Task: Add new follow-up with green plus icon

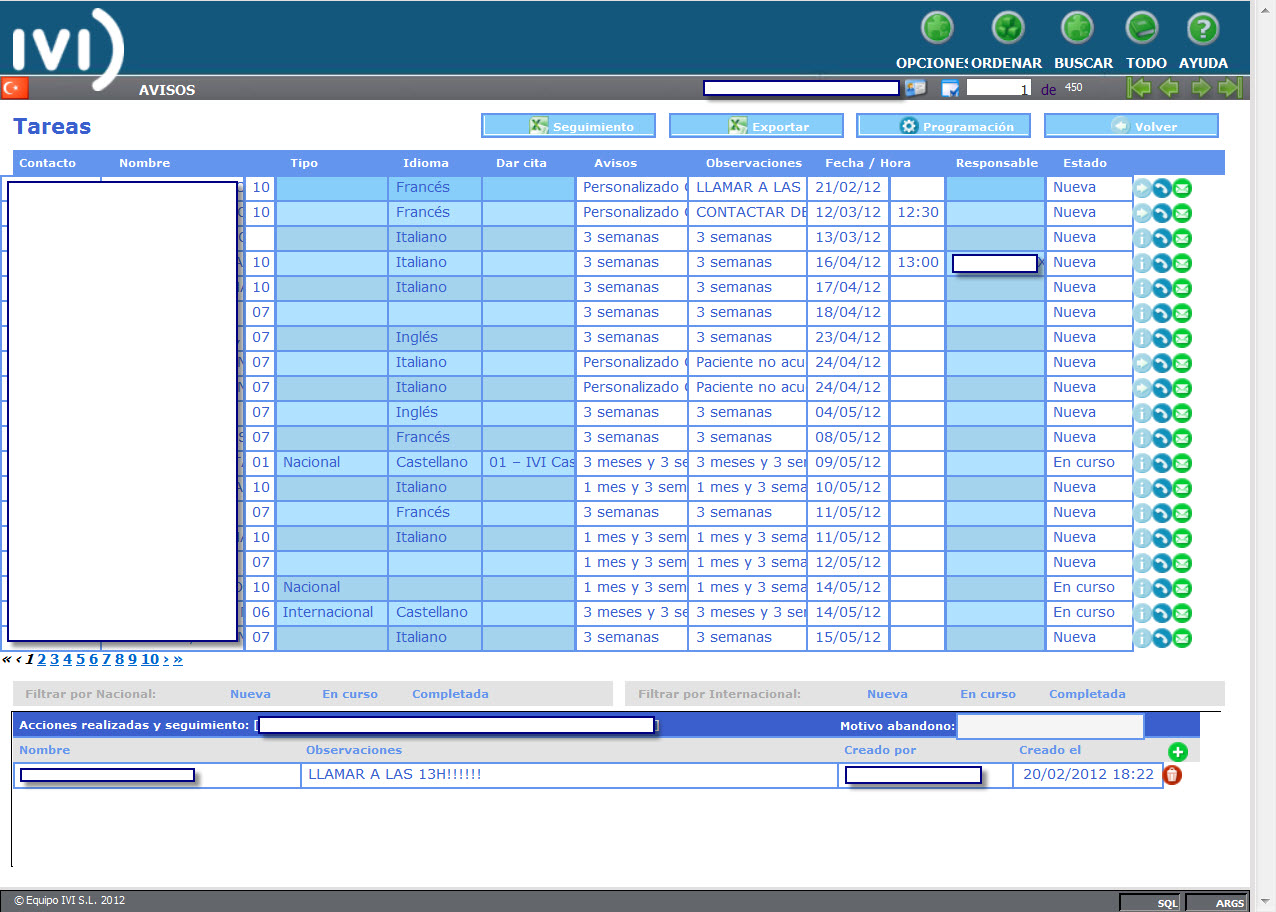Action: (x=1177, y=751)
